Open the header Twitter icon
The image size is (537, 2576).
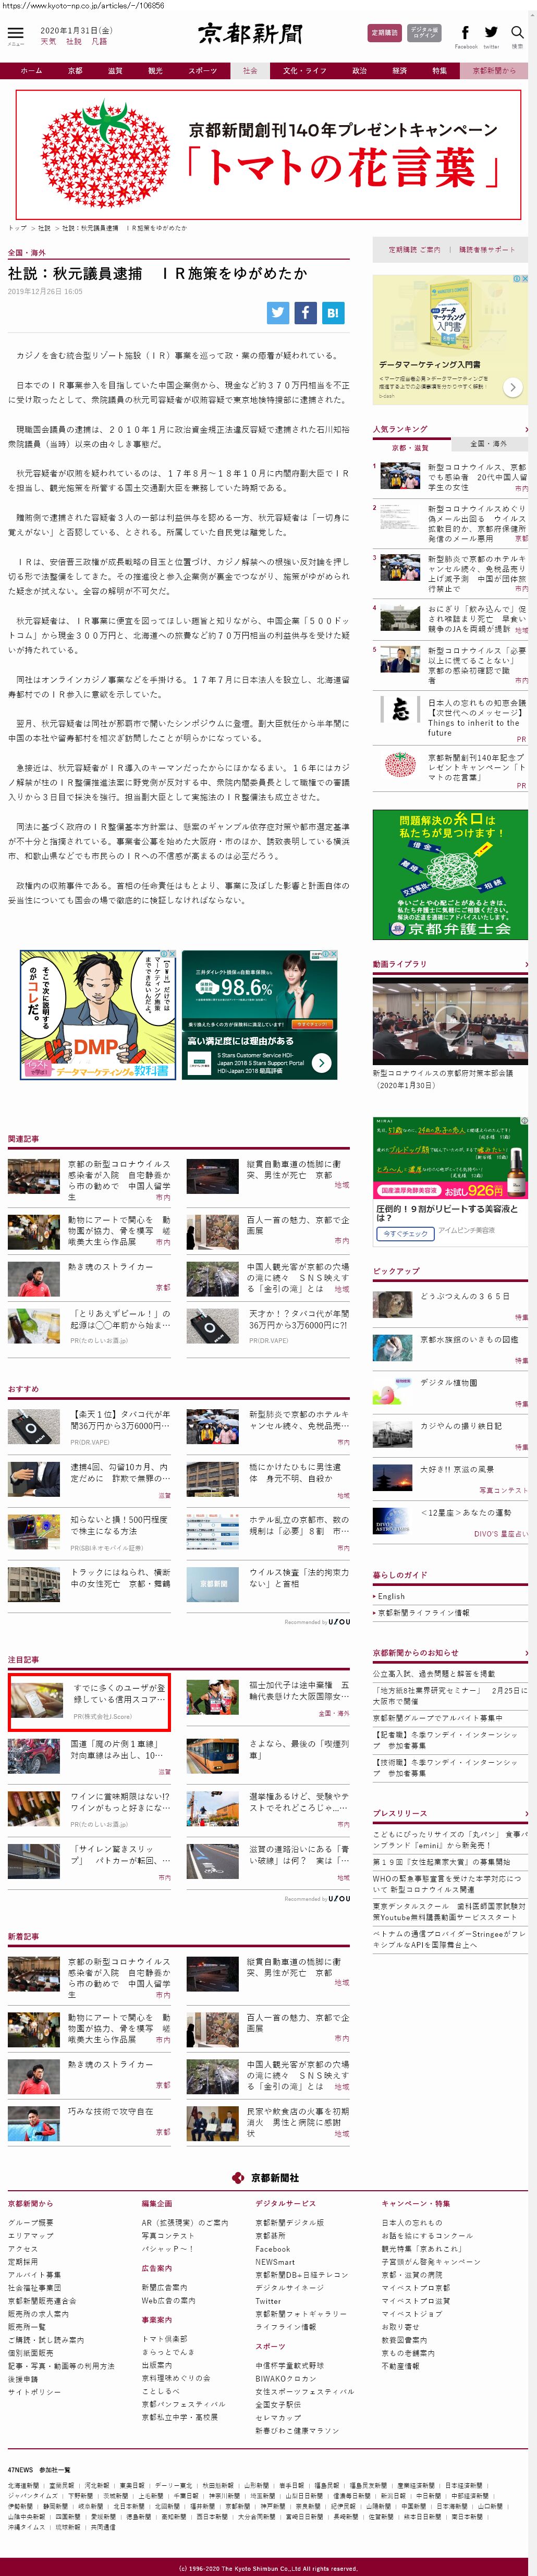click(491, 33)
